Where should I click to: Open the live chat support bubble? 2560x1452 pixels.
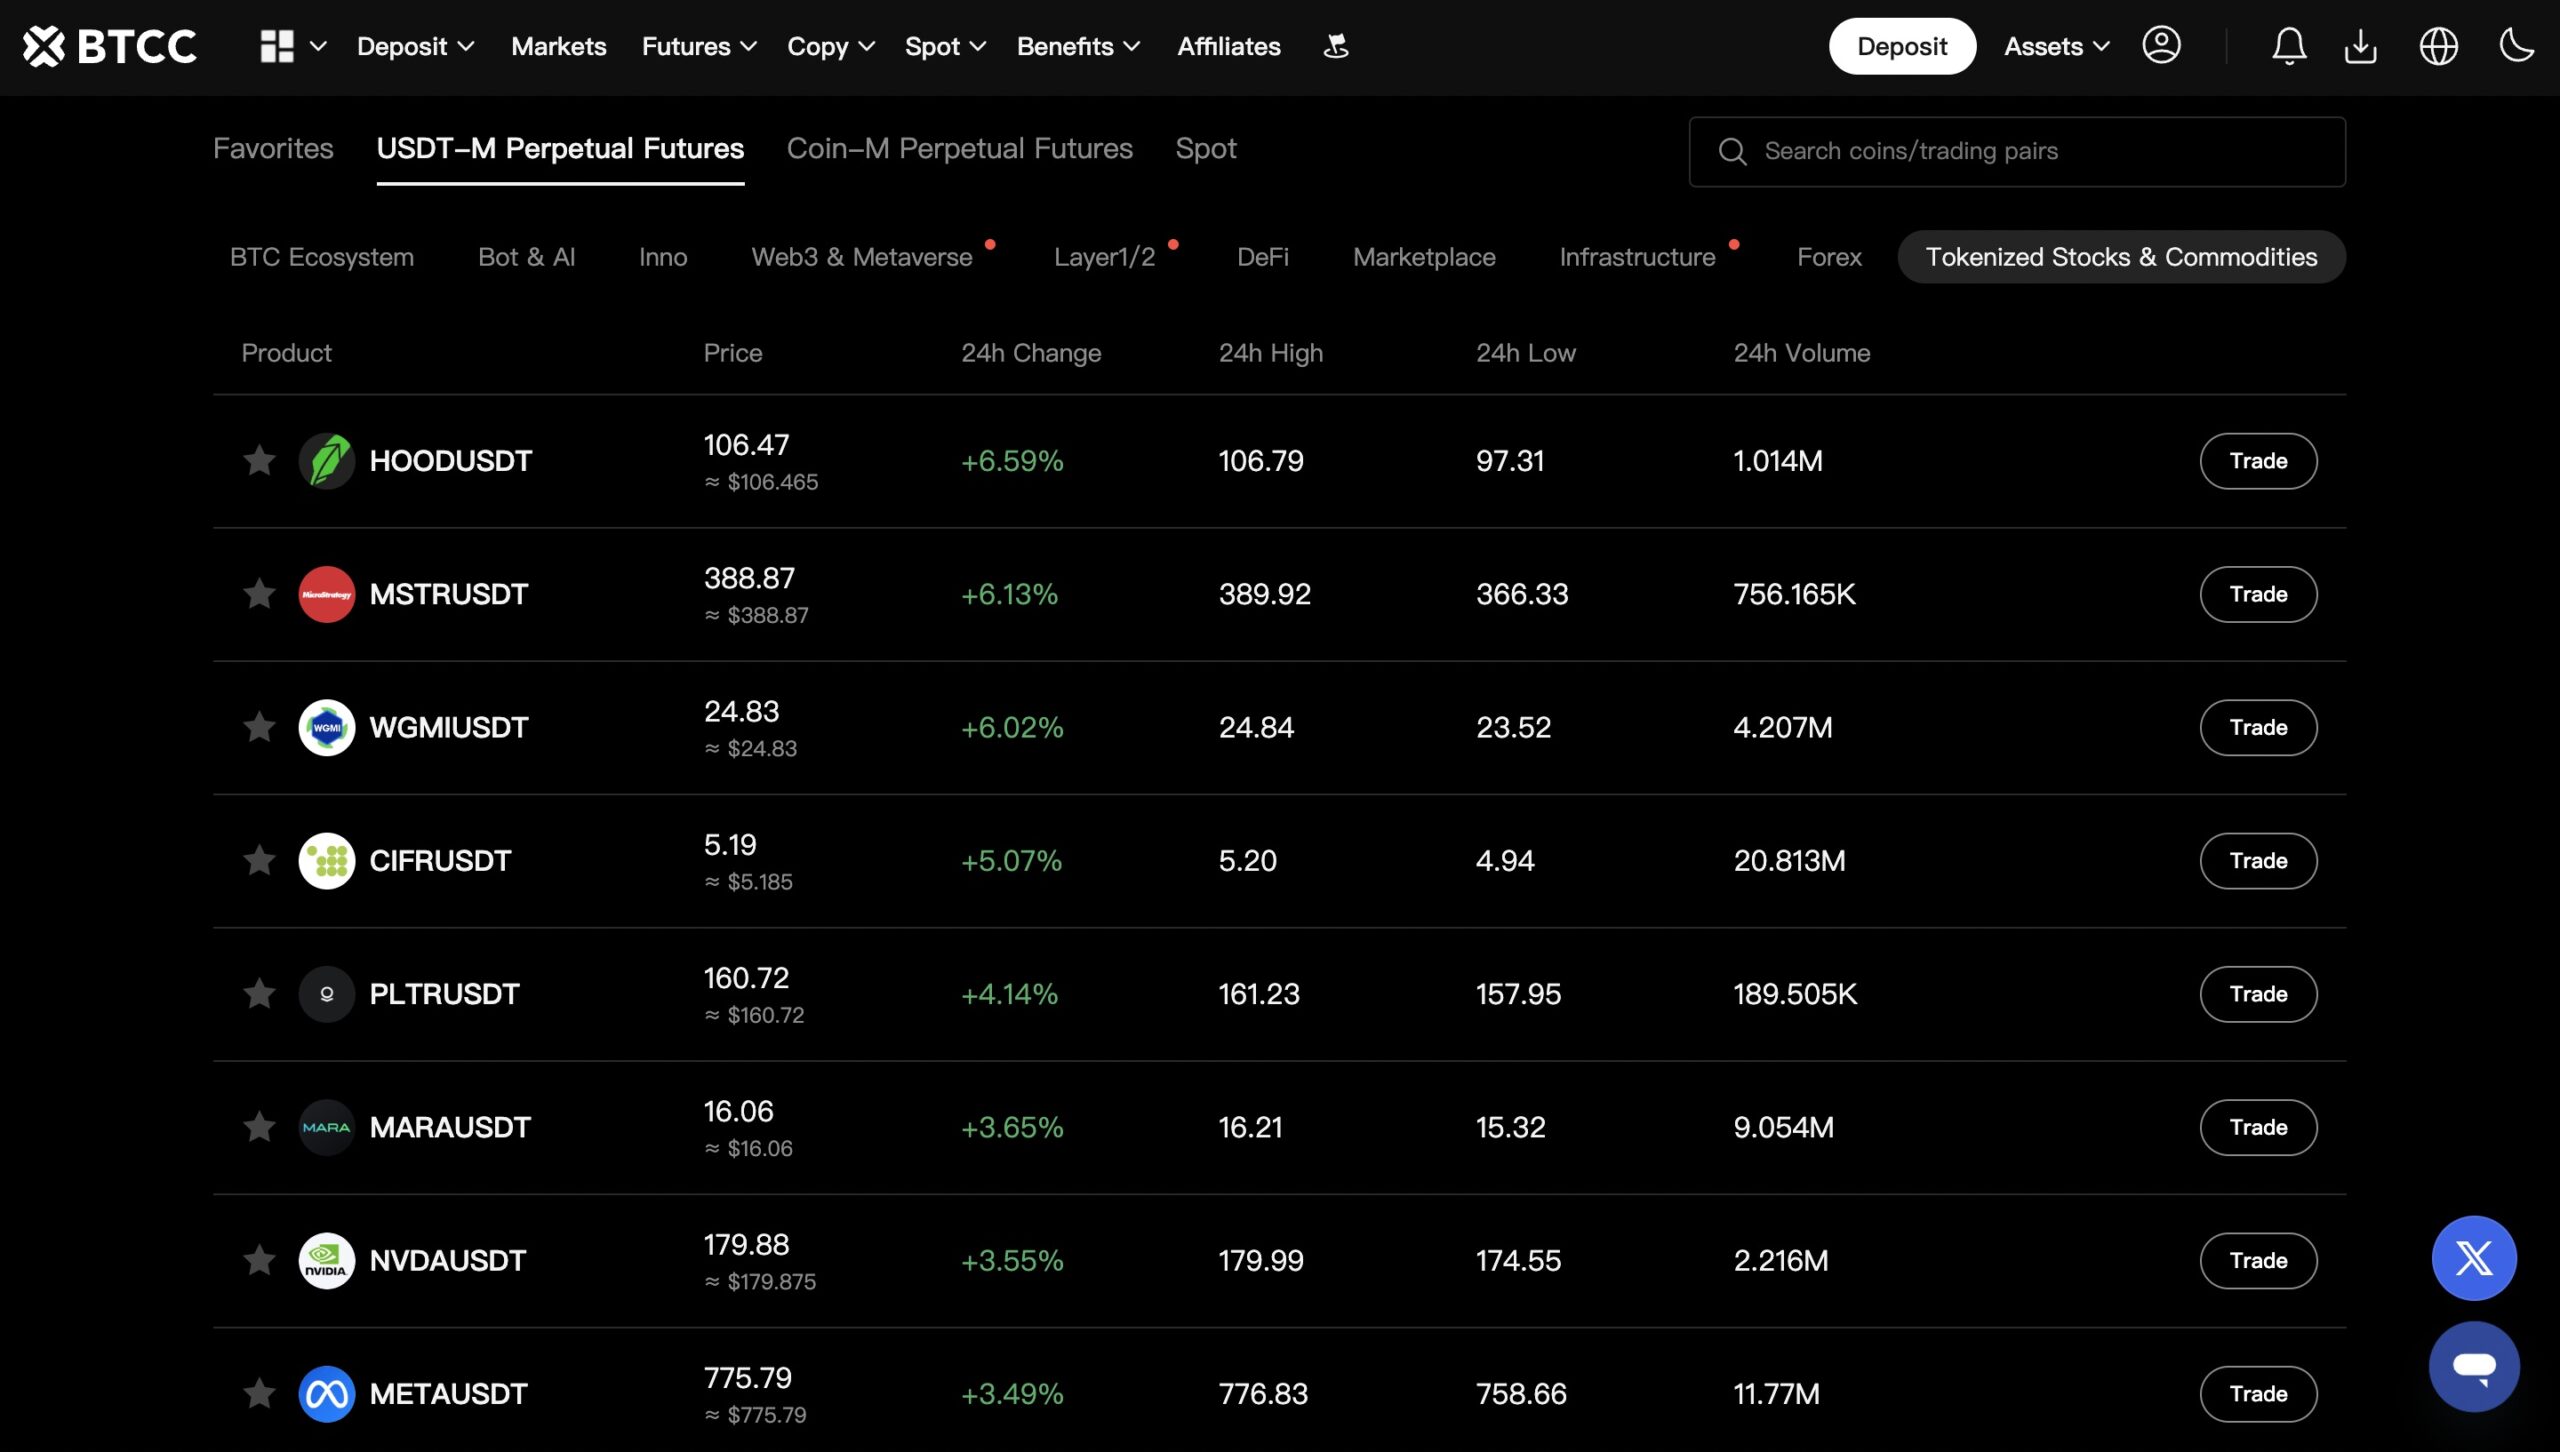[2474, 1366]
